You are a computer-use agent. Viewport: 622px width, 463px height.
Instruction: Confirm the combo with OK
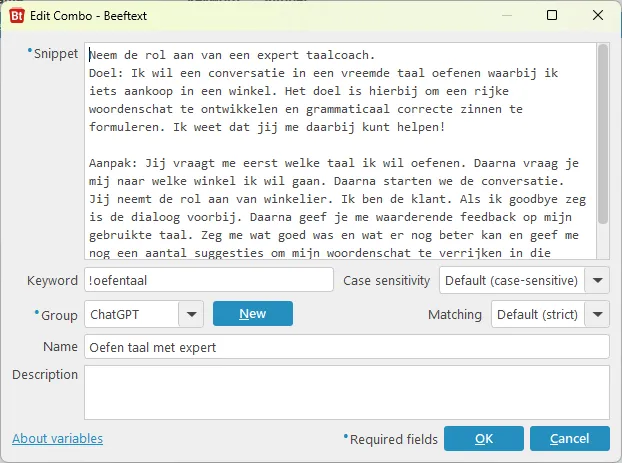point(484,438)
